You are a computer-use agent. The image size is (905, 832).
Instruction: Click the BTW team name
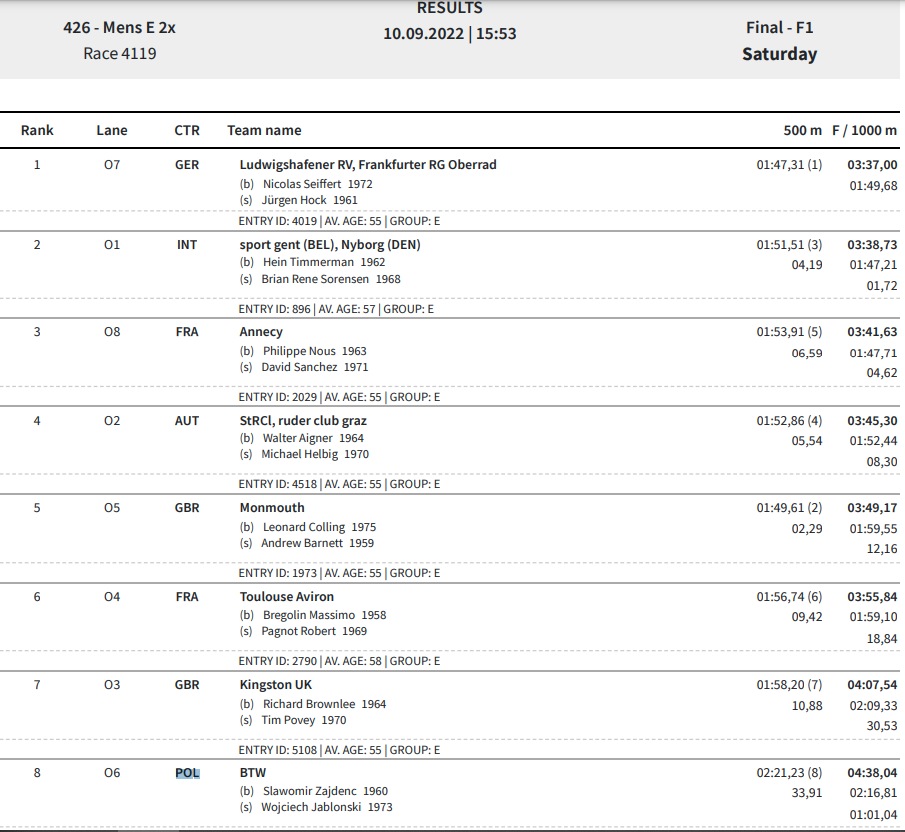pos(253,773)
